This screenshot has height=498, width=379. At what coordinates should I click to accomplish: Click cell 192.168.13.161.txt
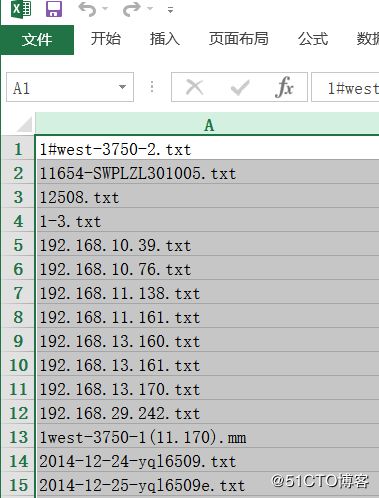pyautogui.click(x=207, y=365)
